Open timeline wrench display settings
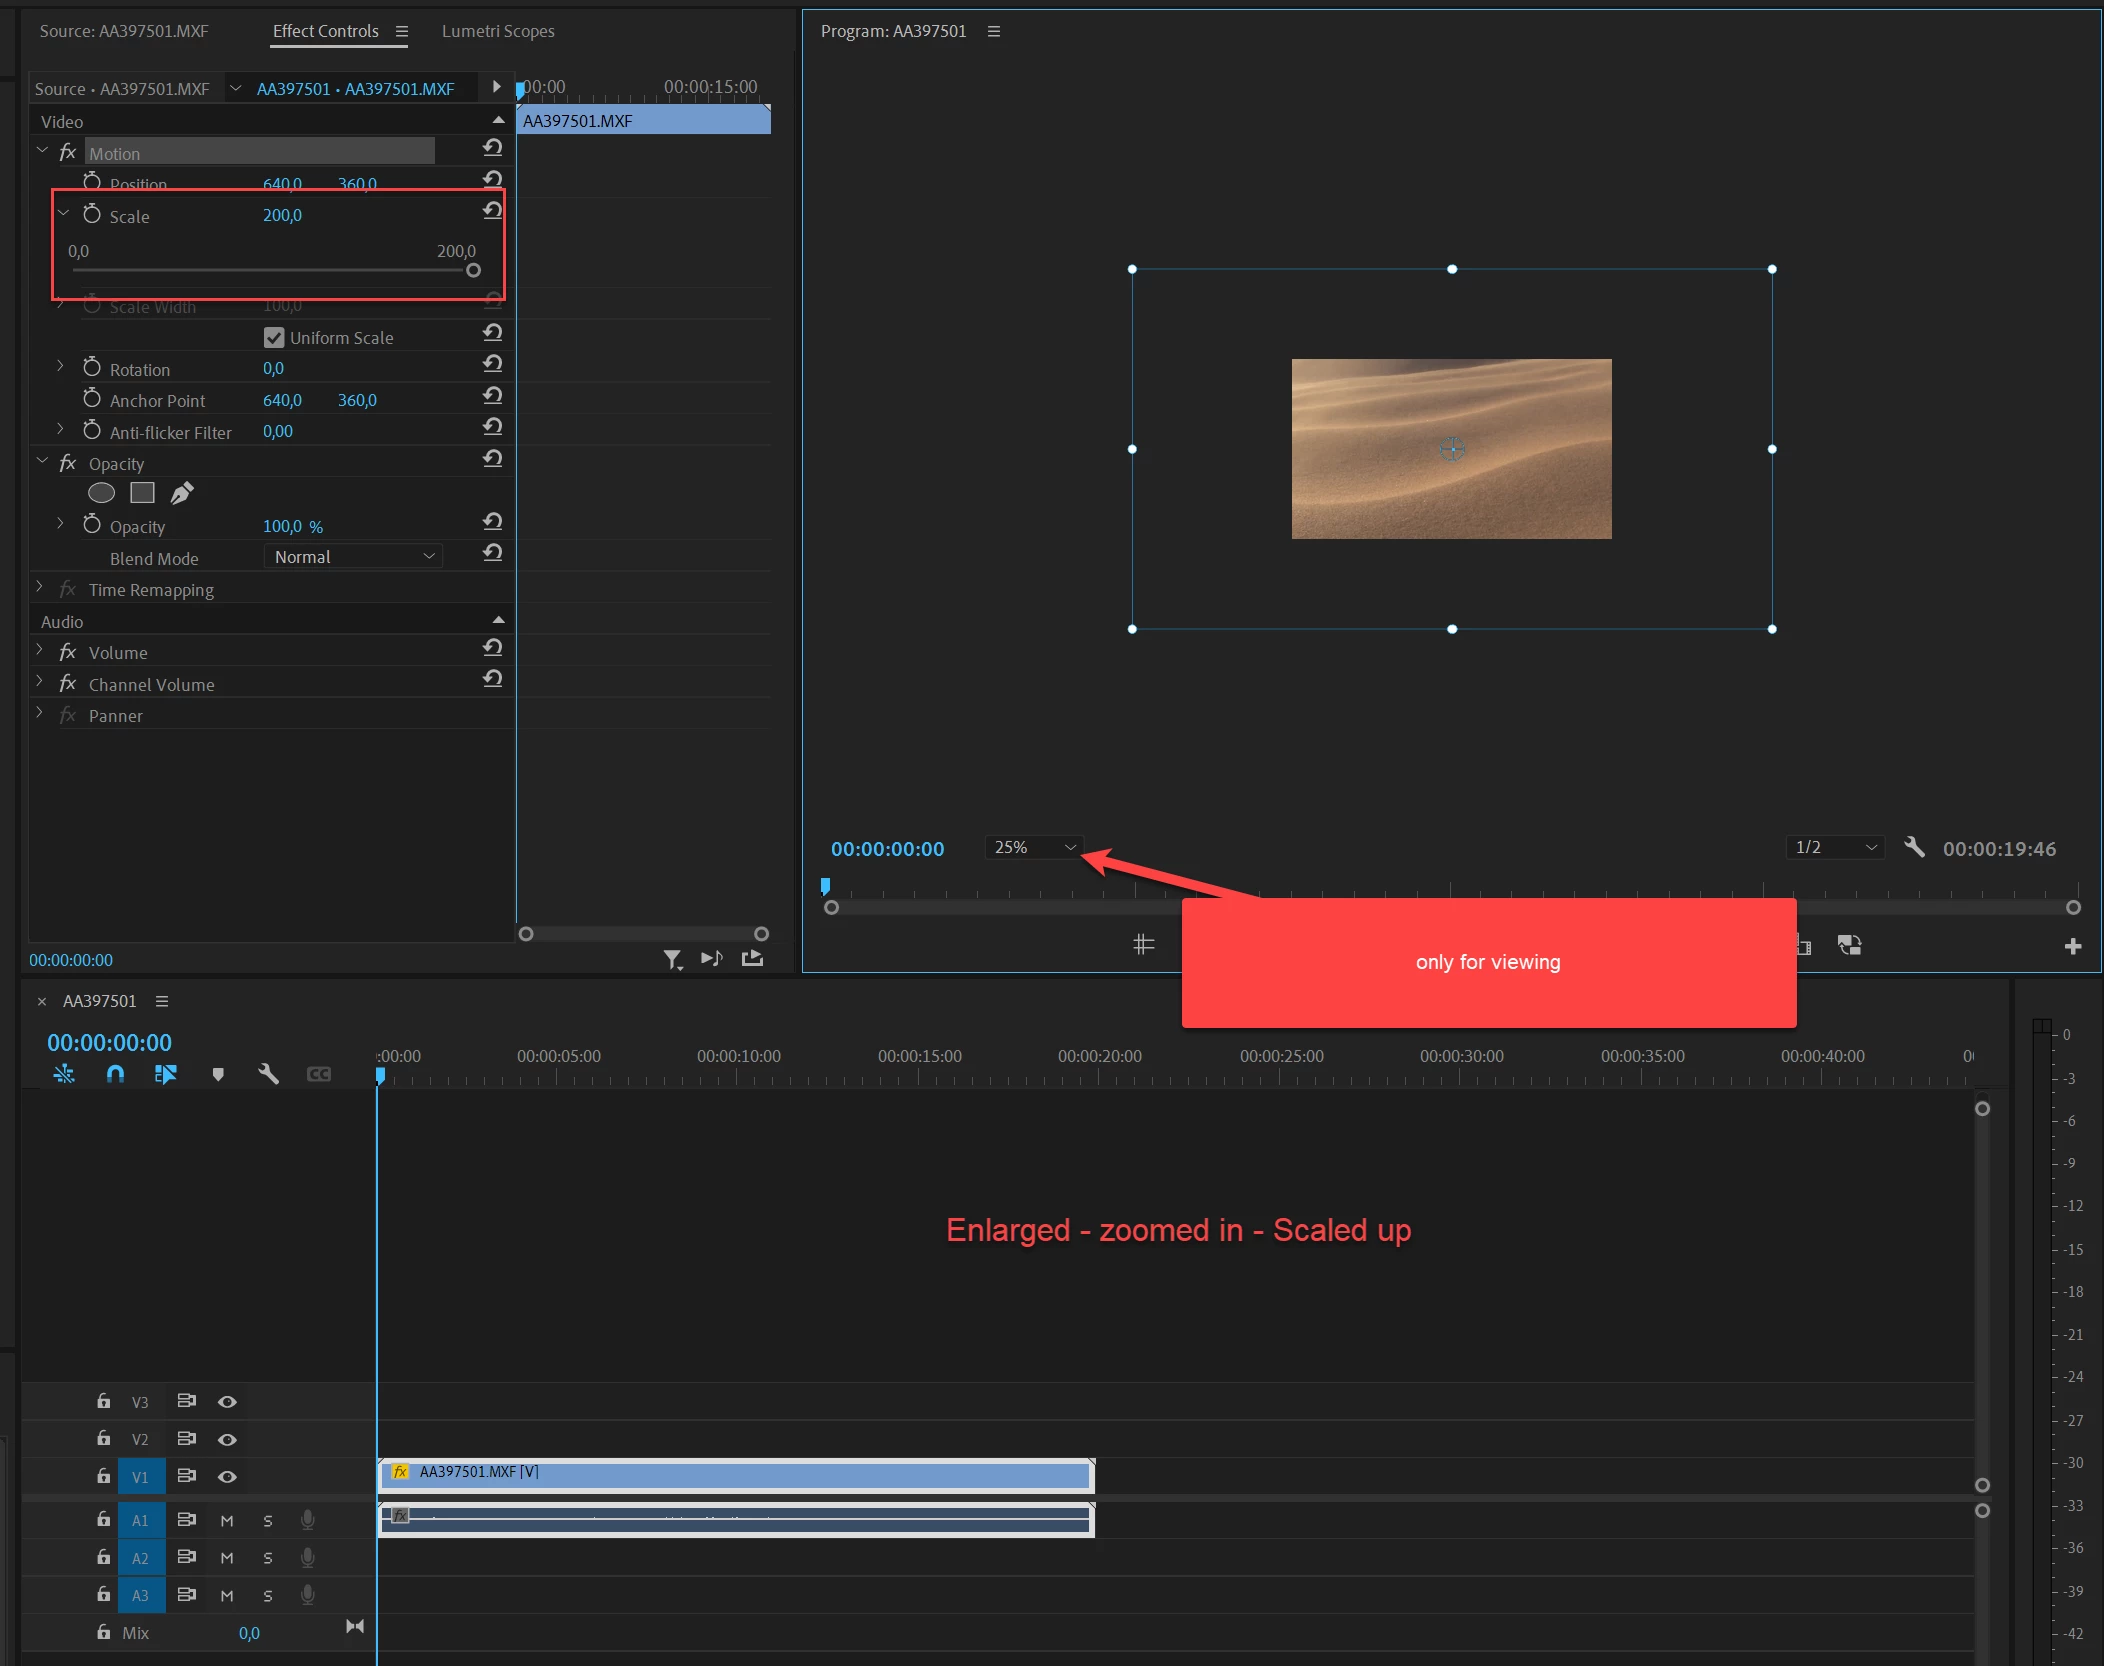 (x=268, y=1074)
